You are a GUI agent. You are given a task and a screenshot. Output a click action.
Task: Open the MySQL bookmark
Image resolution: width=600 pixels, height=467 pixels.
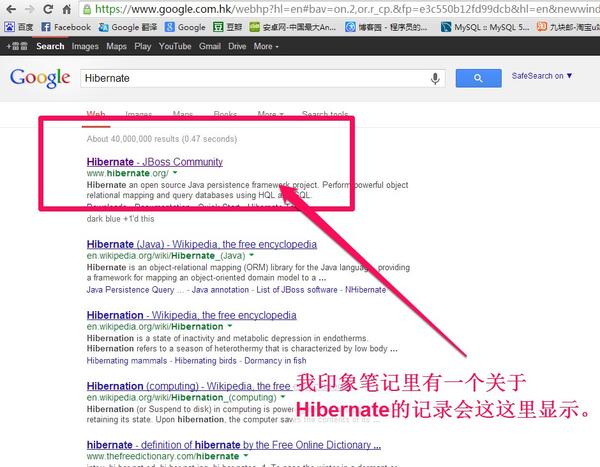pos(485,27)
